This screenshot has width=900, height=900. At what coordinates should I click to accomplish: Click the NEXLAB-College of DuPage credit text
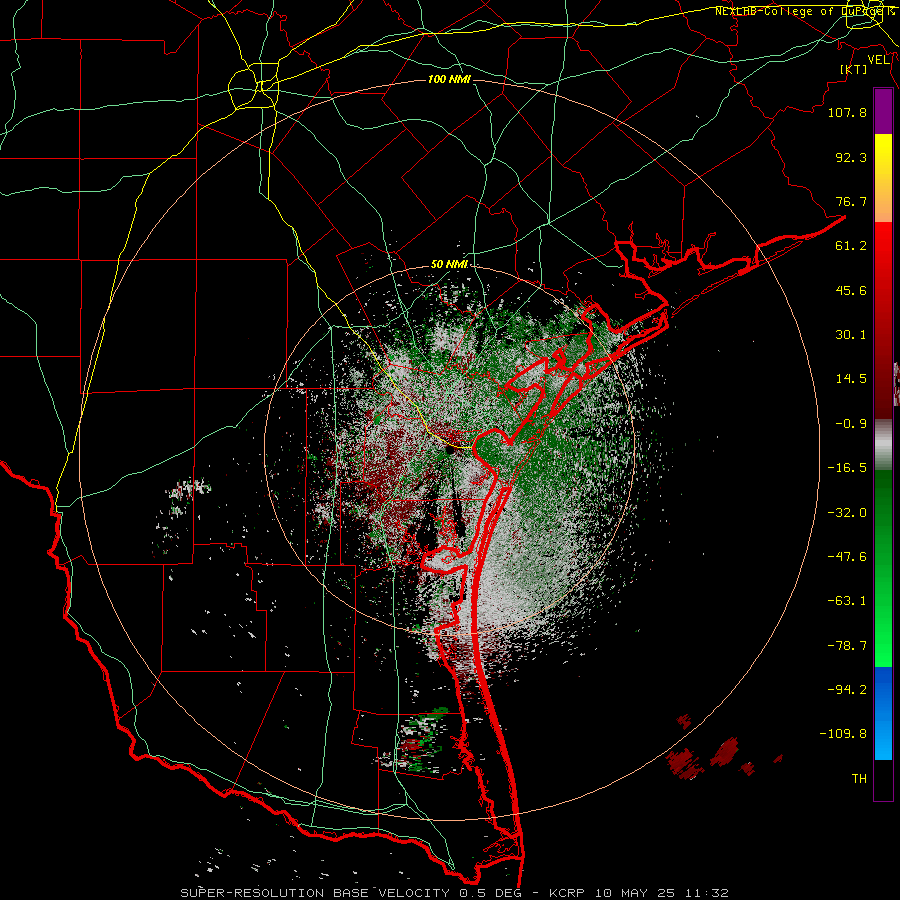pyautogui.click(x=804, y=11)
